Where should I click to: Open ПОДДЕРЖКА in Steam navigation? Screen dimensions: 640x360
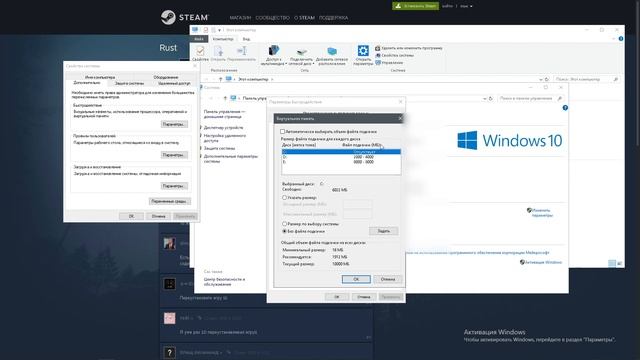(333, 18)
